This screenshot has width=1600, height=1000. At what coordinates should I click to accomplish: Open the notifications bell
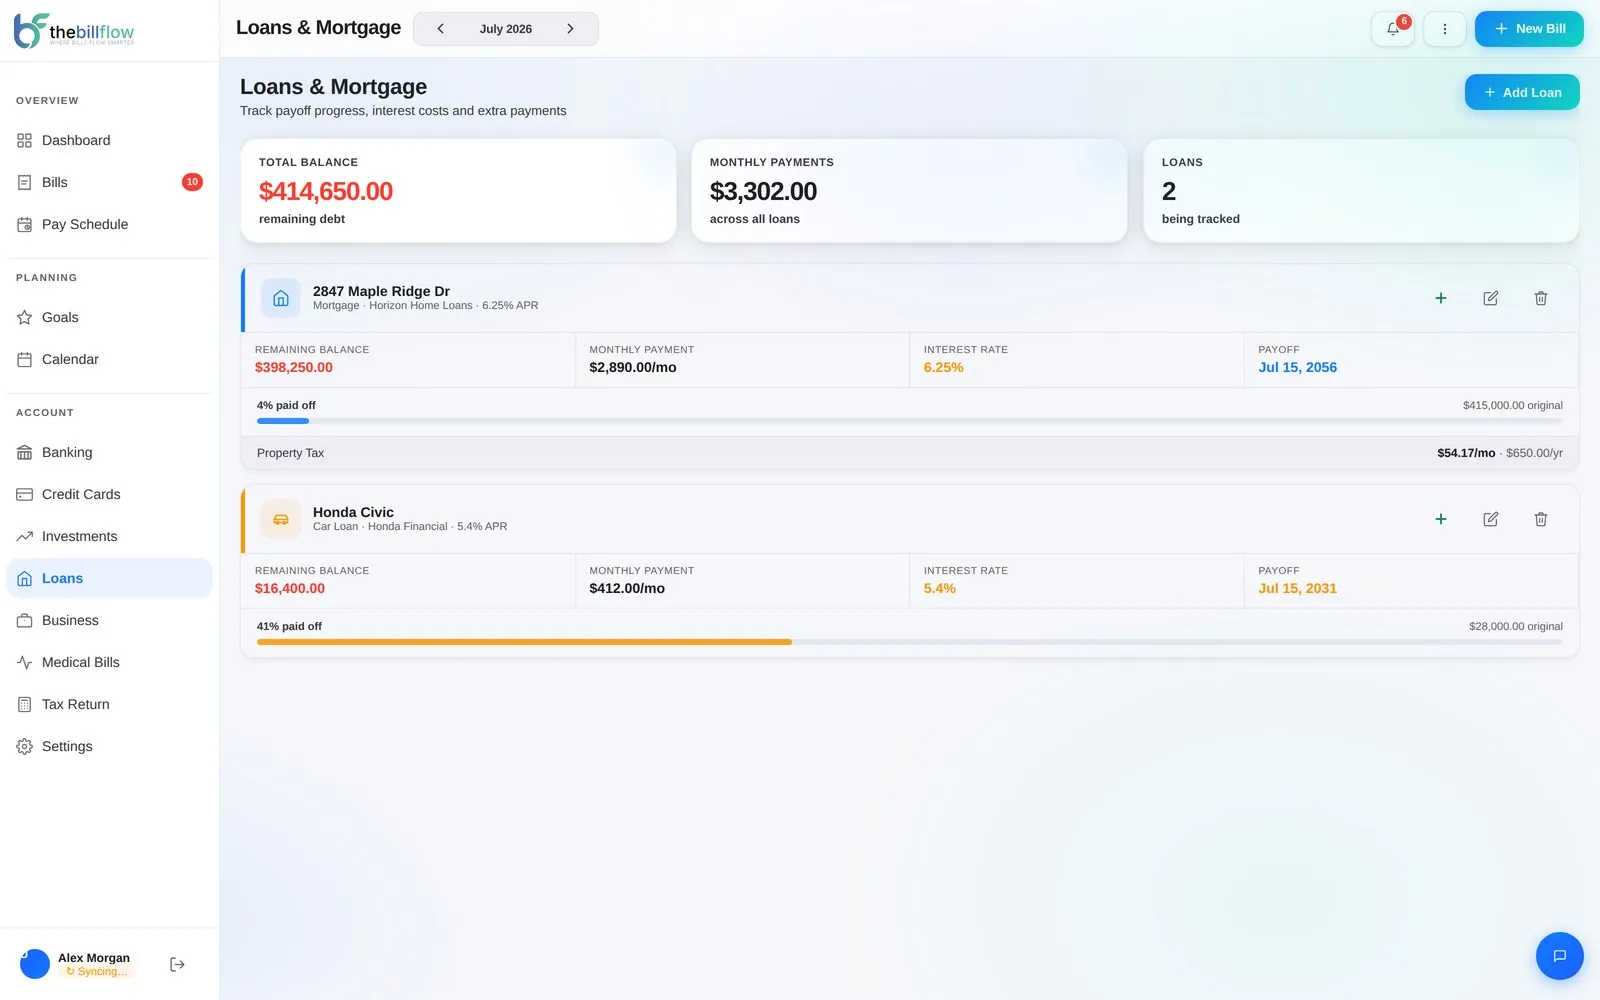[1393, 29]
